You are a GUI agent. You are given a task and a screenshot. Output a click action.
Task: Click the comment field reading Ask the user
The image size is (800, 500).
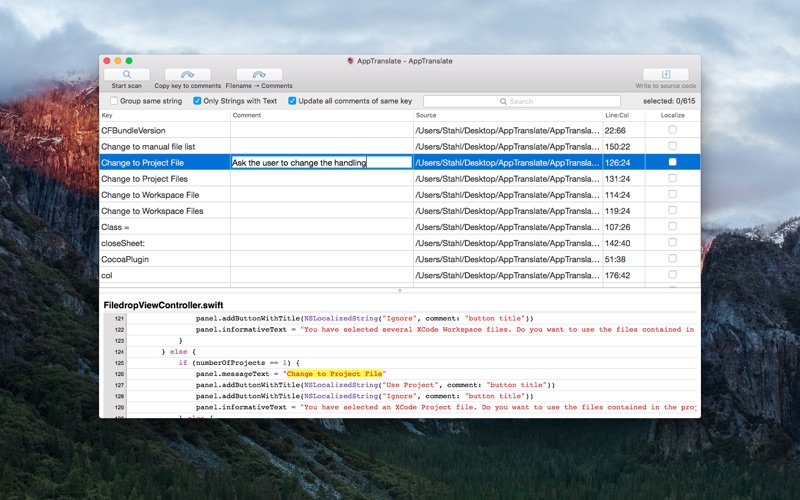click(321, 162)
